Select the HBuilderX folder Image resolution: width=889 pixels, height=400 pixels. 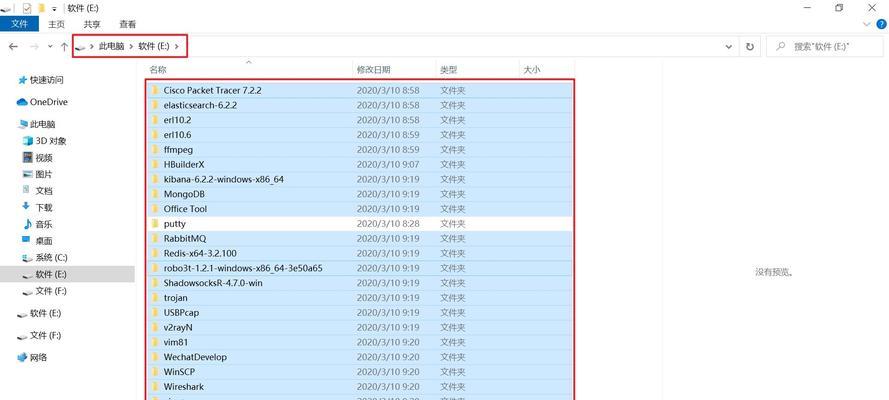[361, 164]
